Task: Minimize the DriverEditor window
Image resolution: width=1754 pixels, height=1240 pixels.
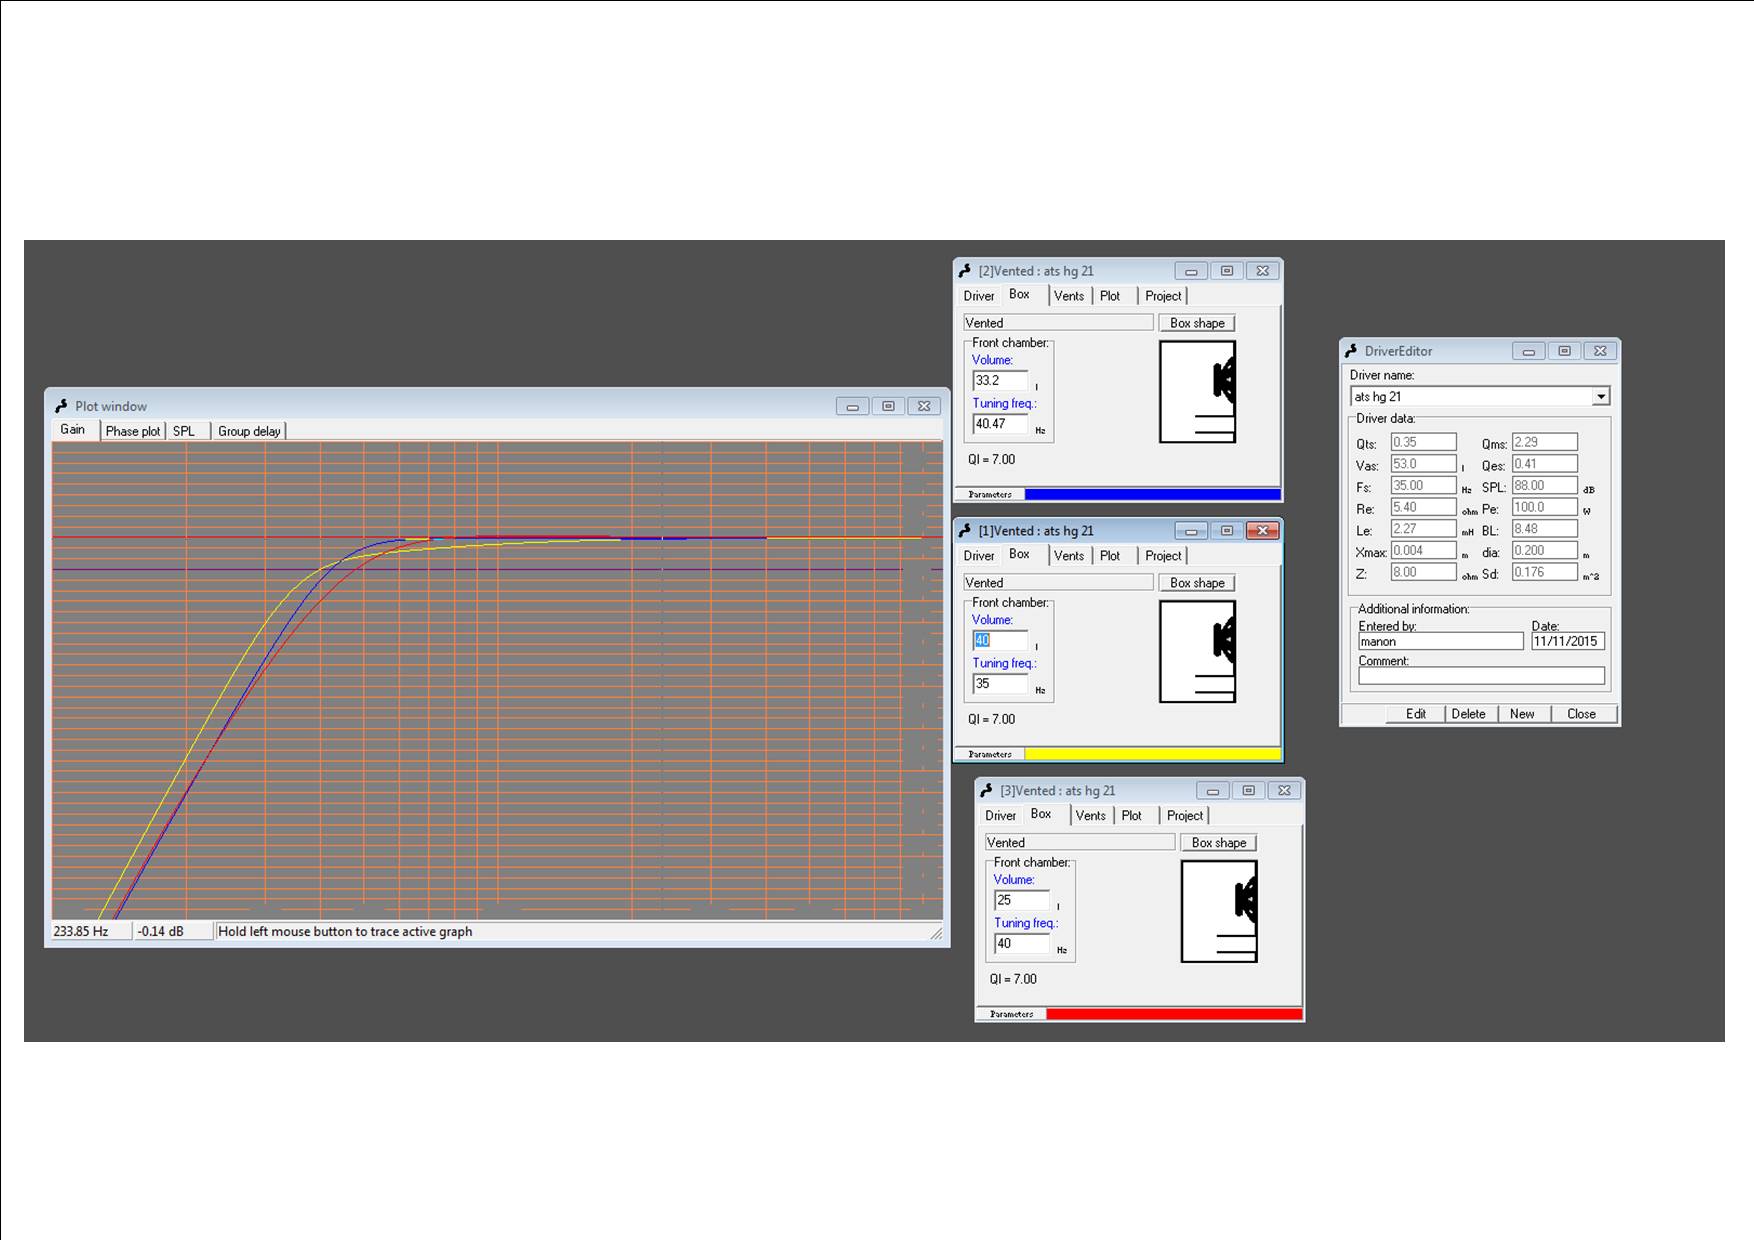Action: (1528, 351)
